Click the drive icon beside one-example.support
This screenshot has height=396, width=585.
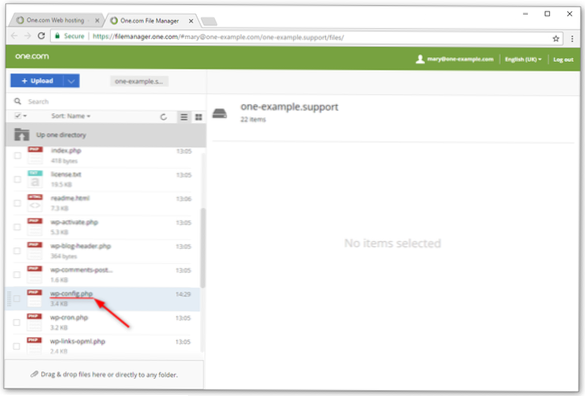pyautogui.click(x=220, y=113)
